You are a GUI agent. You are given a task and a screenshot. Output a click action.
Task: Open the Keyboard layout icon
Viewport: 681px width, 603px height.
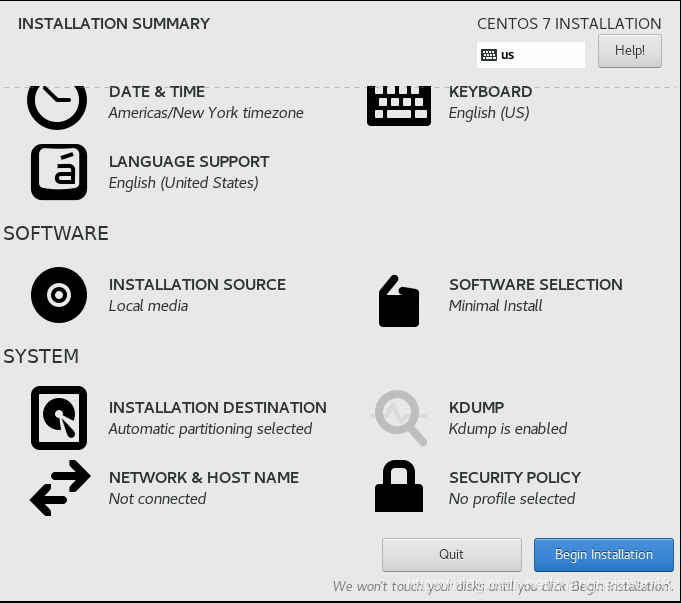[399, 106]
